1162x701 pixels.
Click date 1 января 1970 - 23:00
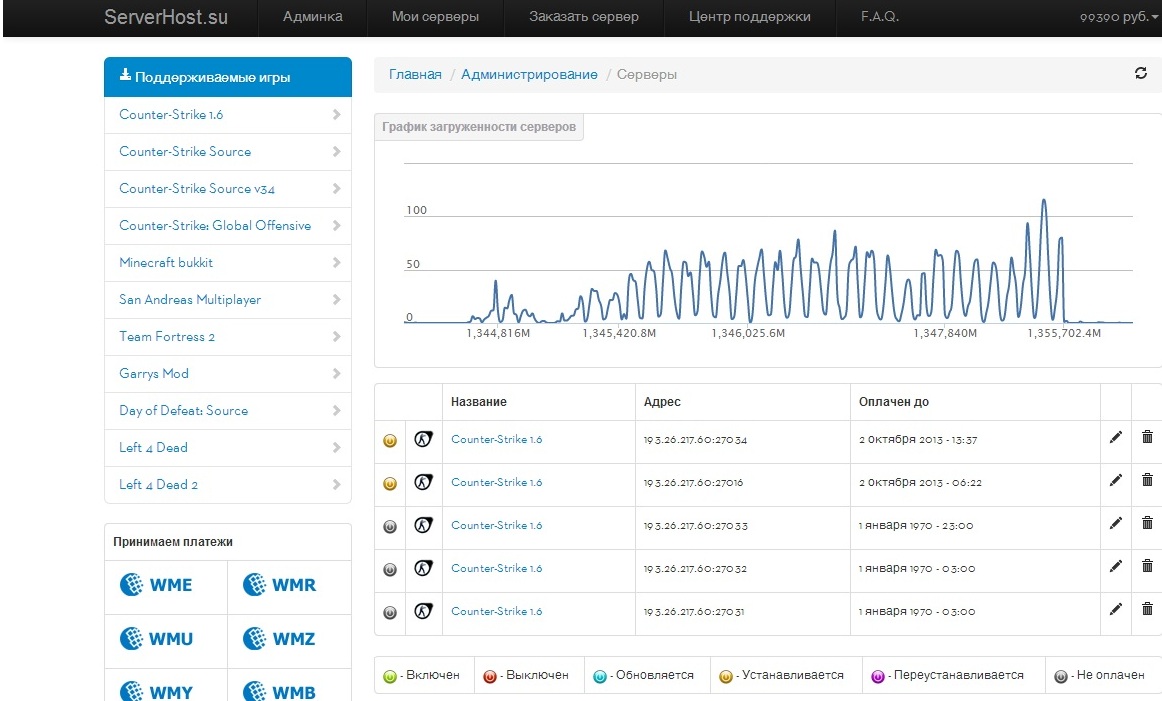tap(915, 525)
